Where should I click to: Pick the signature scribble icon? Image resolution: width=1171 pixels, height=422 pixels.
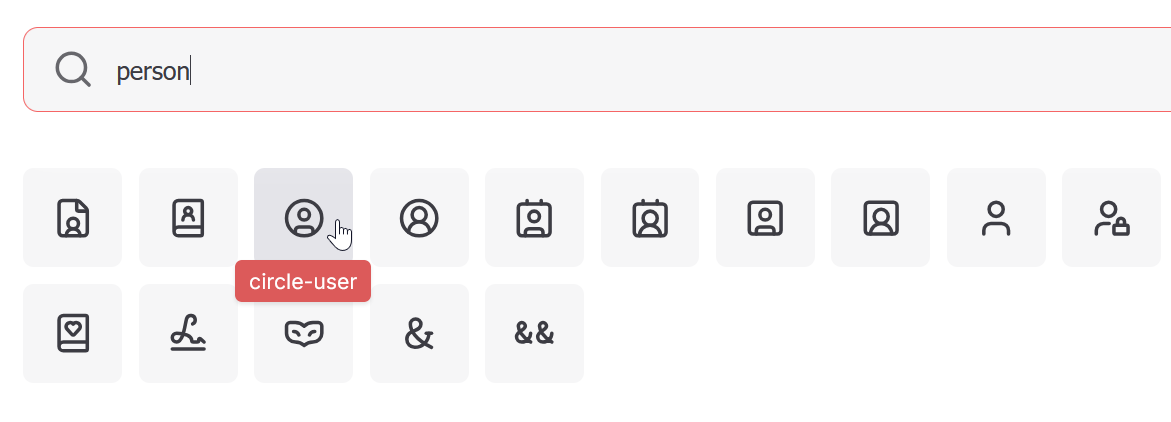[188, 333]
